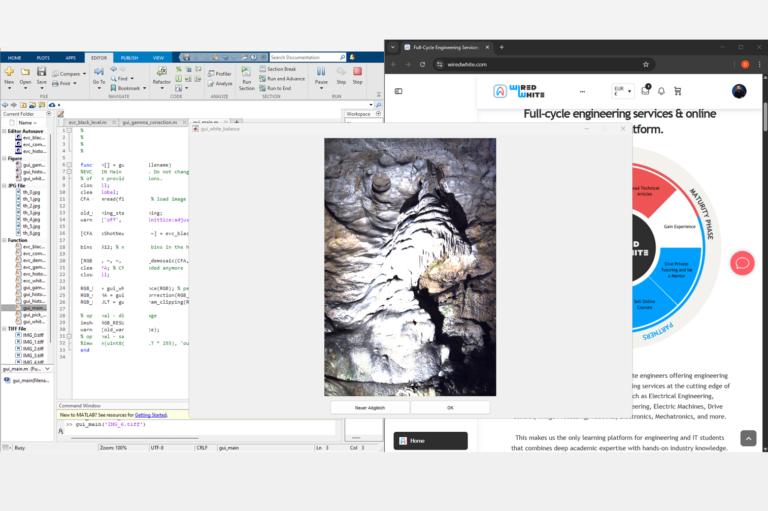Click the Refactor icon
The height and width of the screenshot is (511, 768).
[x=162, y=72]
